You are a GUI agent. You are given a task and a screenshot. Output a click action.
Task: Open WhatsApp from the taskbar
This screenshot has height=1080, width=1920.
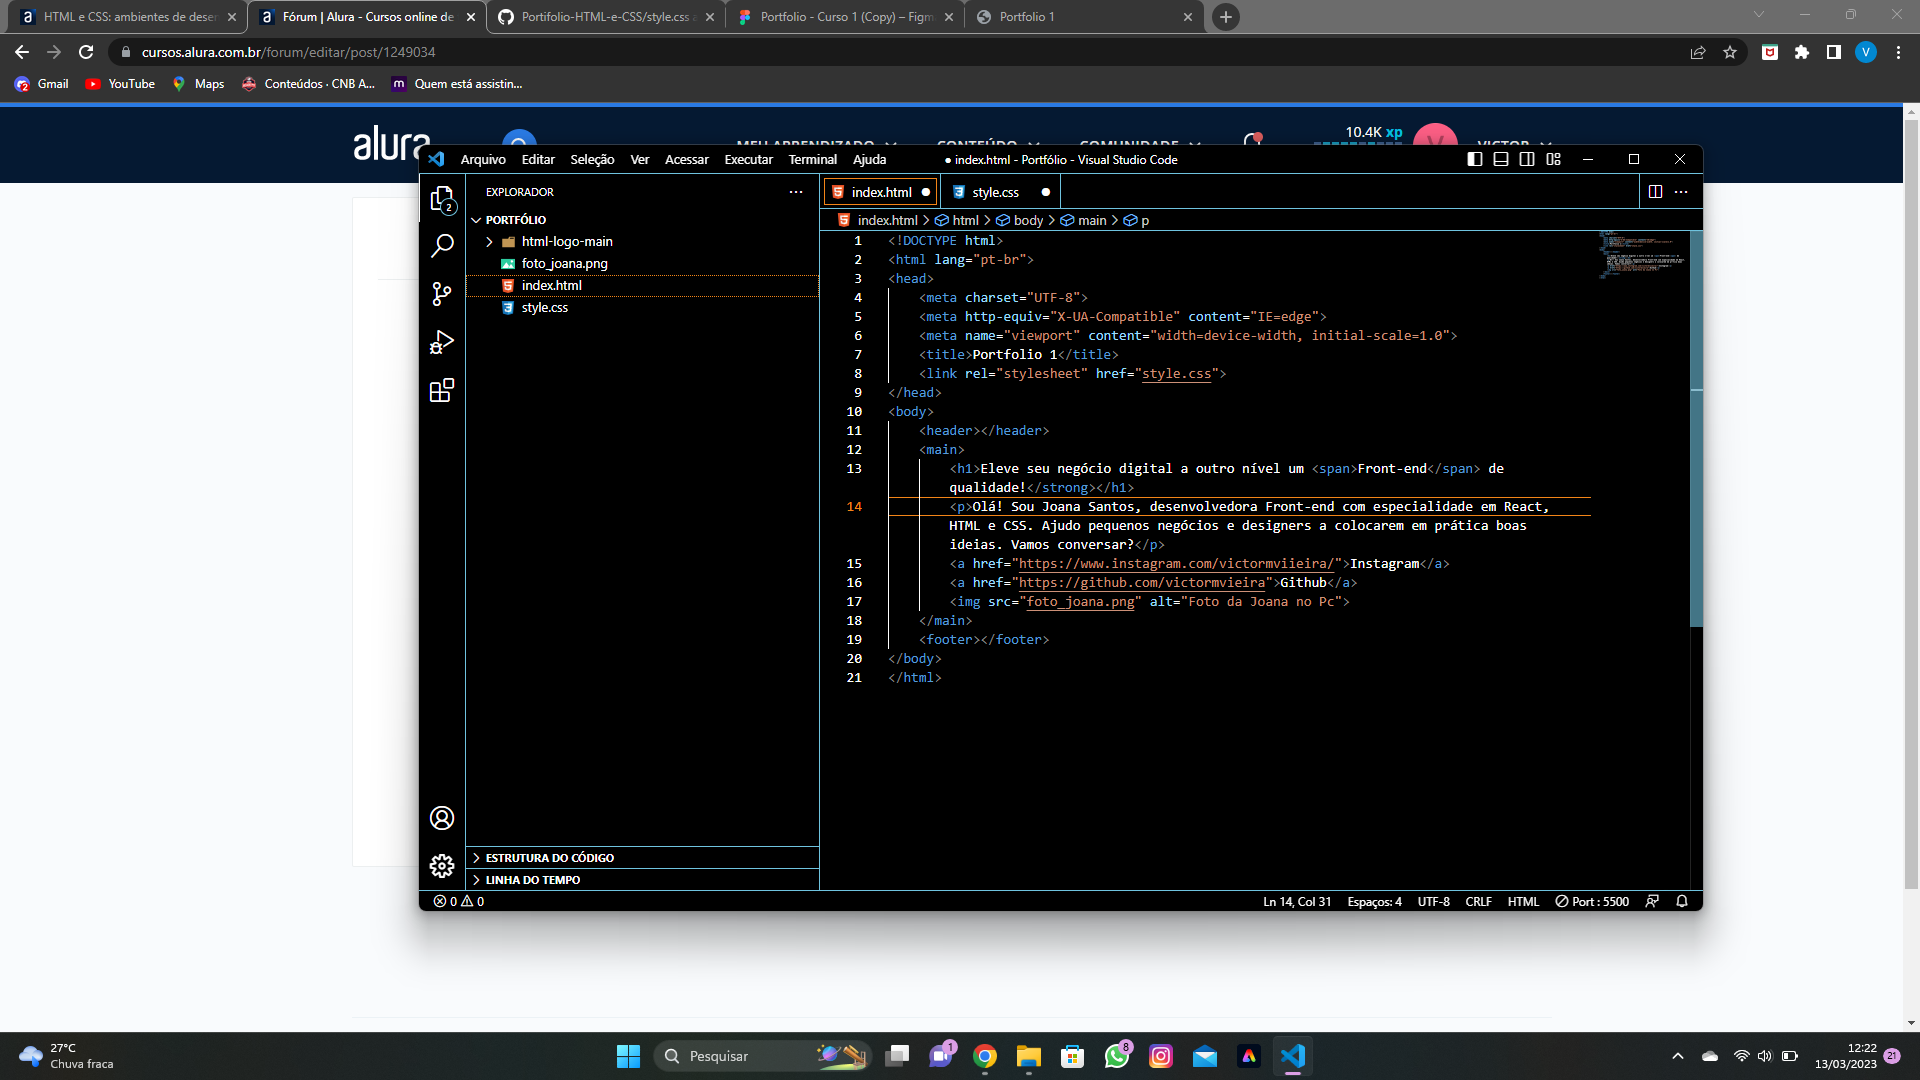[x=1117, y=1056]
